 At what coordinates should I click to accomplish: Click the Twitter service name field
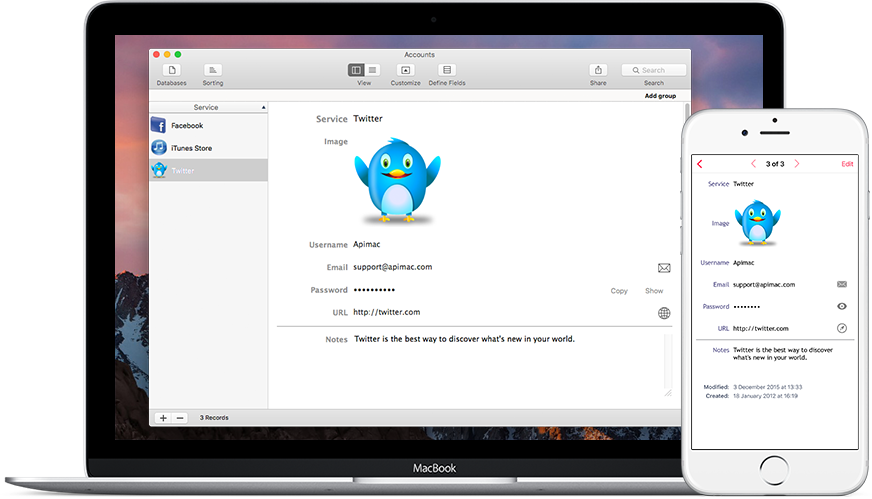tap(368, 118)
